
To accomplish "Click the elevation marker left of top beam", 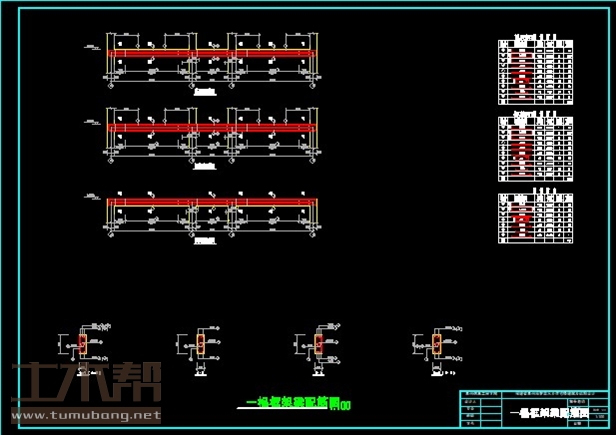I will click(91, 47).
